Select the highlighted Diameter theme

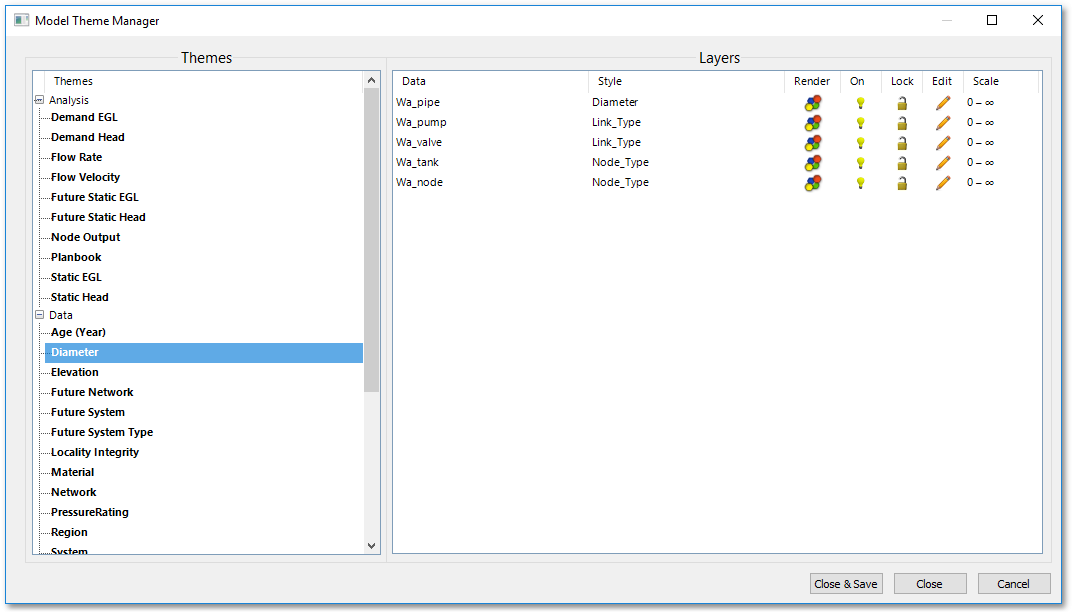(x=204, y=352)
